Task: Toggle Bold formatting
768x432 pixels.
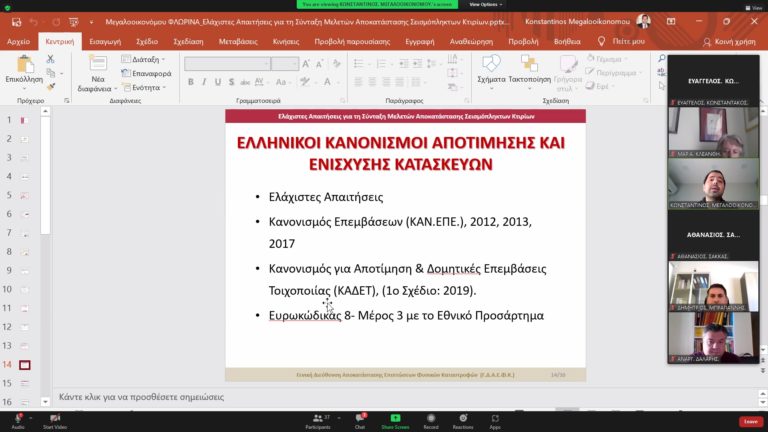Action: point(191,82)
